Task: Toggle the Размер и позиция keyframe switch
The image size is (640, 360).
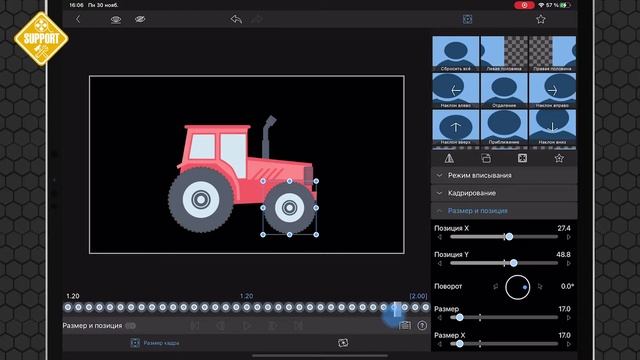Action: (x=131, y=326)
